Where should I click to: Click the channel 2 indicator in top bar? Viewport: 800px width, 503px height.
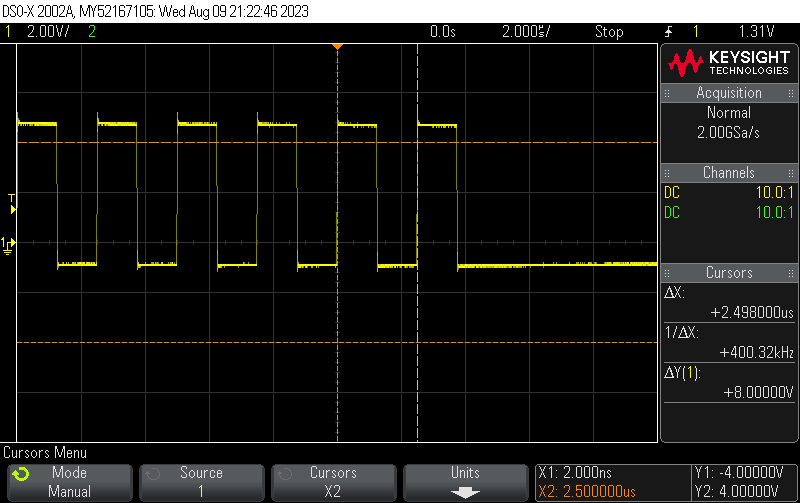click(92, 32)
